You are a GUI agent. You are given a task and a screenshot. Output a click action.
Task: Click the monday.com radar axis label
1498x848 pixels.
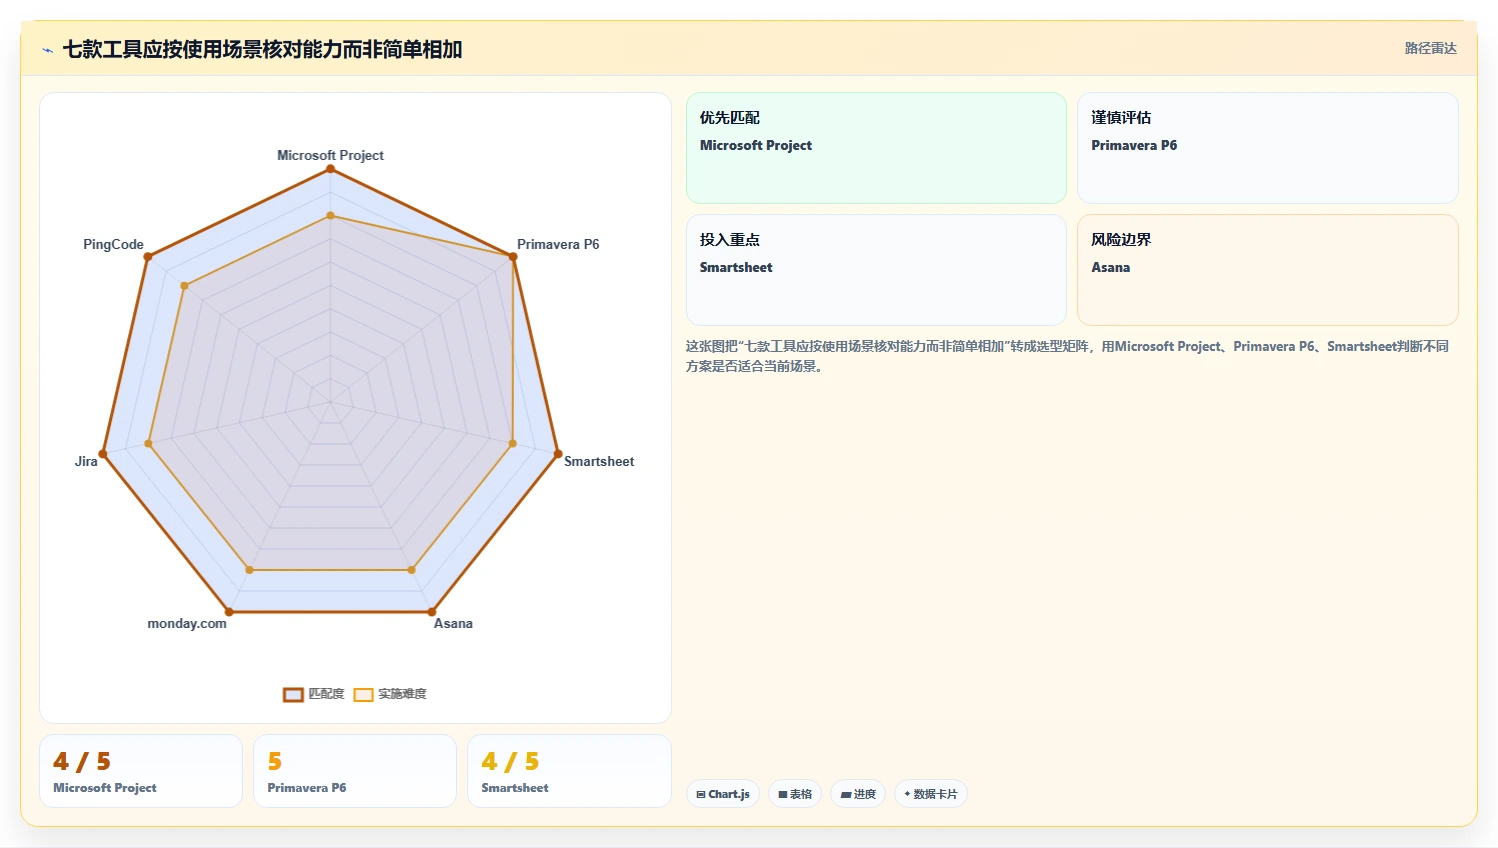tap(187, 623)
